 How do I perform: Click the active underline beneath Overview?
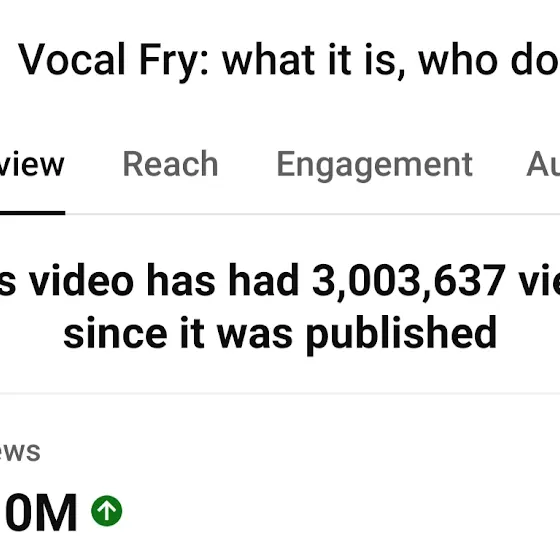tap(32, 213)
